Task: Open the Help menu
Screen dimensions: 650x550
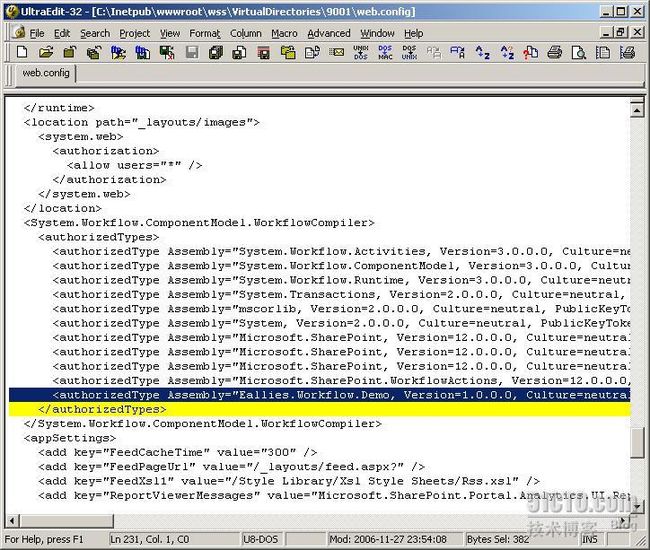Action: [x=413, y=33]
